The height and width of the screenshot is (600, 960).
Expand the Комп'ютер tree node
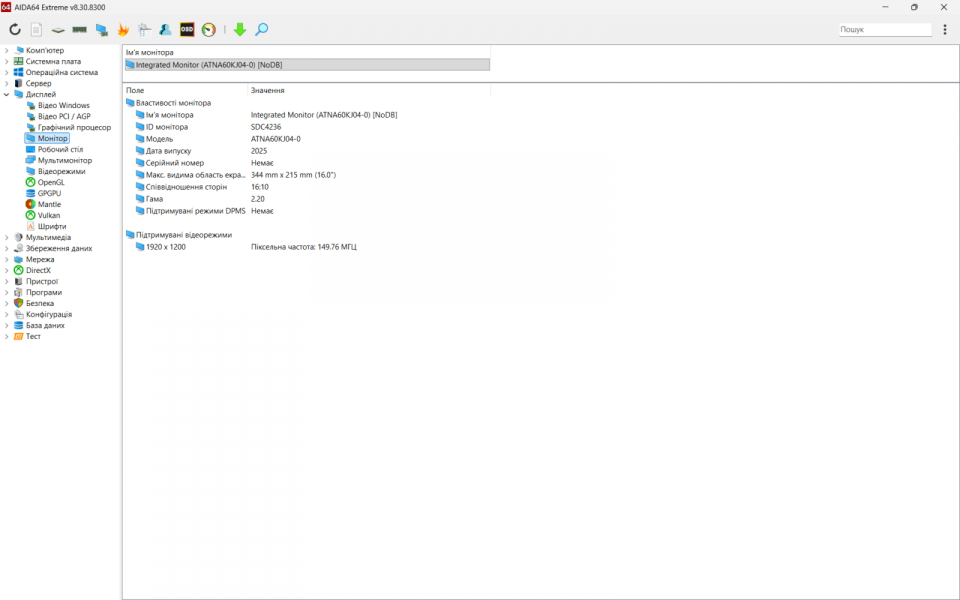click(6, 50)
